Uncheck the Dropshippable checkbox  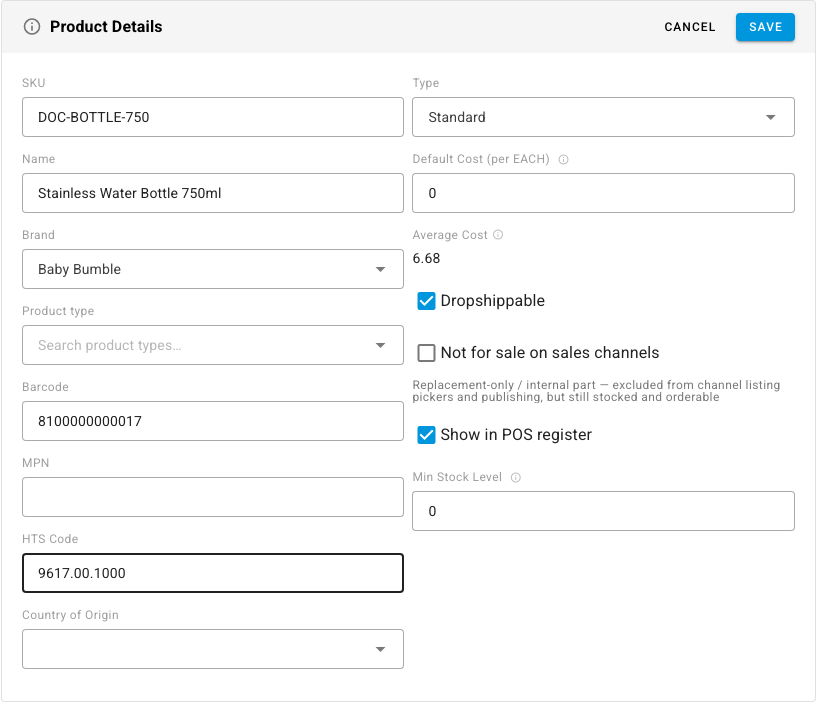pos(426,301)
